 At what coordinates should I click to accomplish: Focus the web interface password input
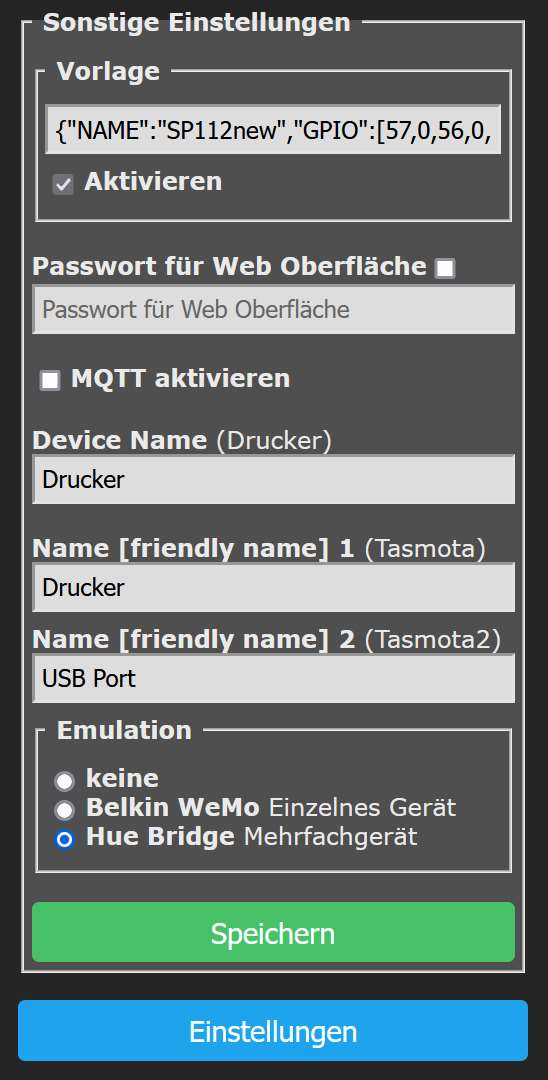(273, 309)
